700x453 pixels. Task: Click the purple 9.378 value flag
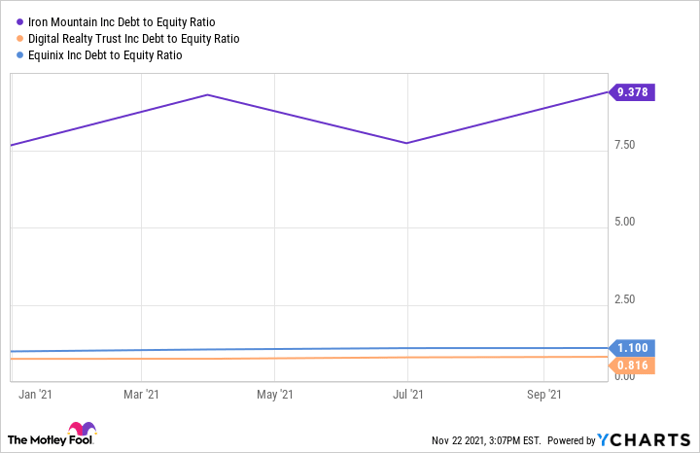coord(632,92)
